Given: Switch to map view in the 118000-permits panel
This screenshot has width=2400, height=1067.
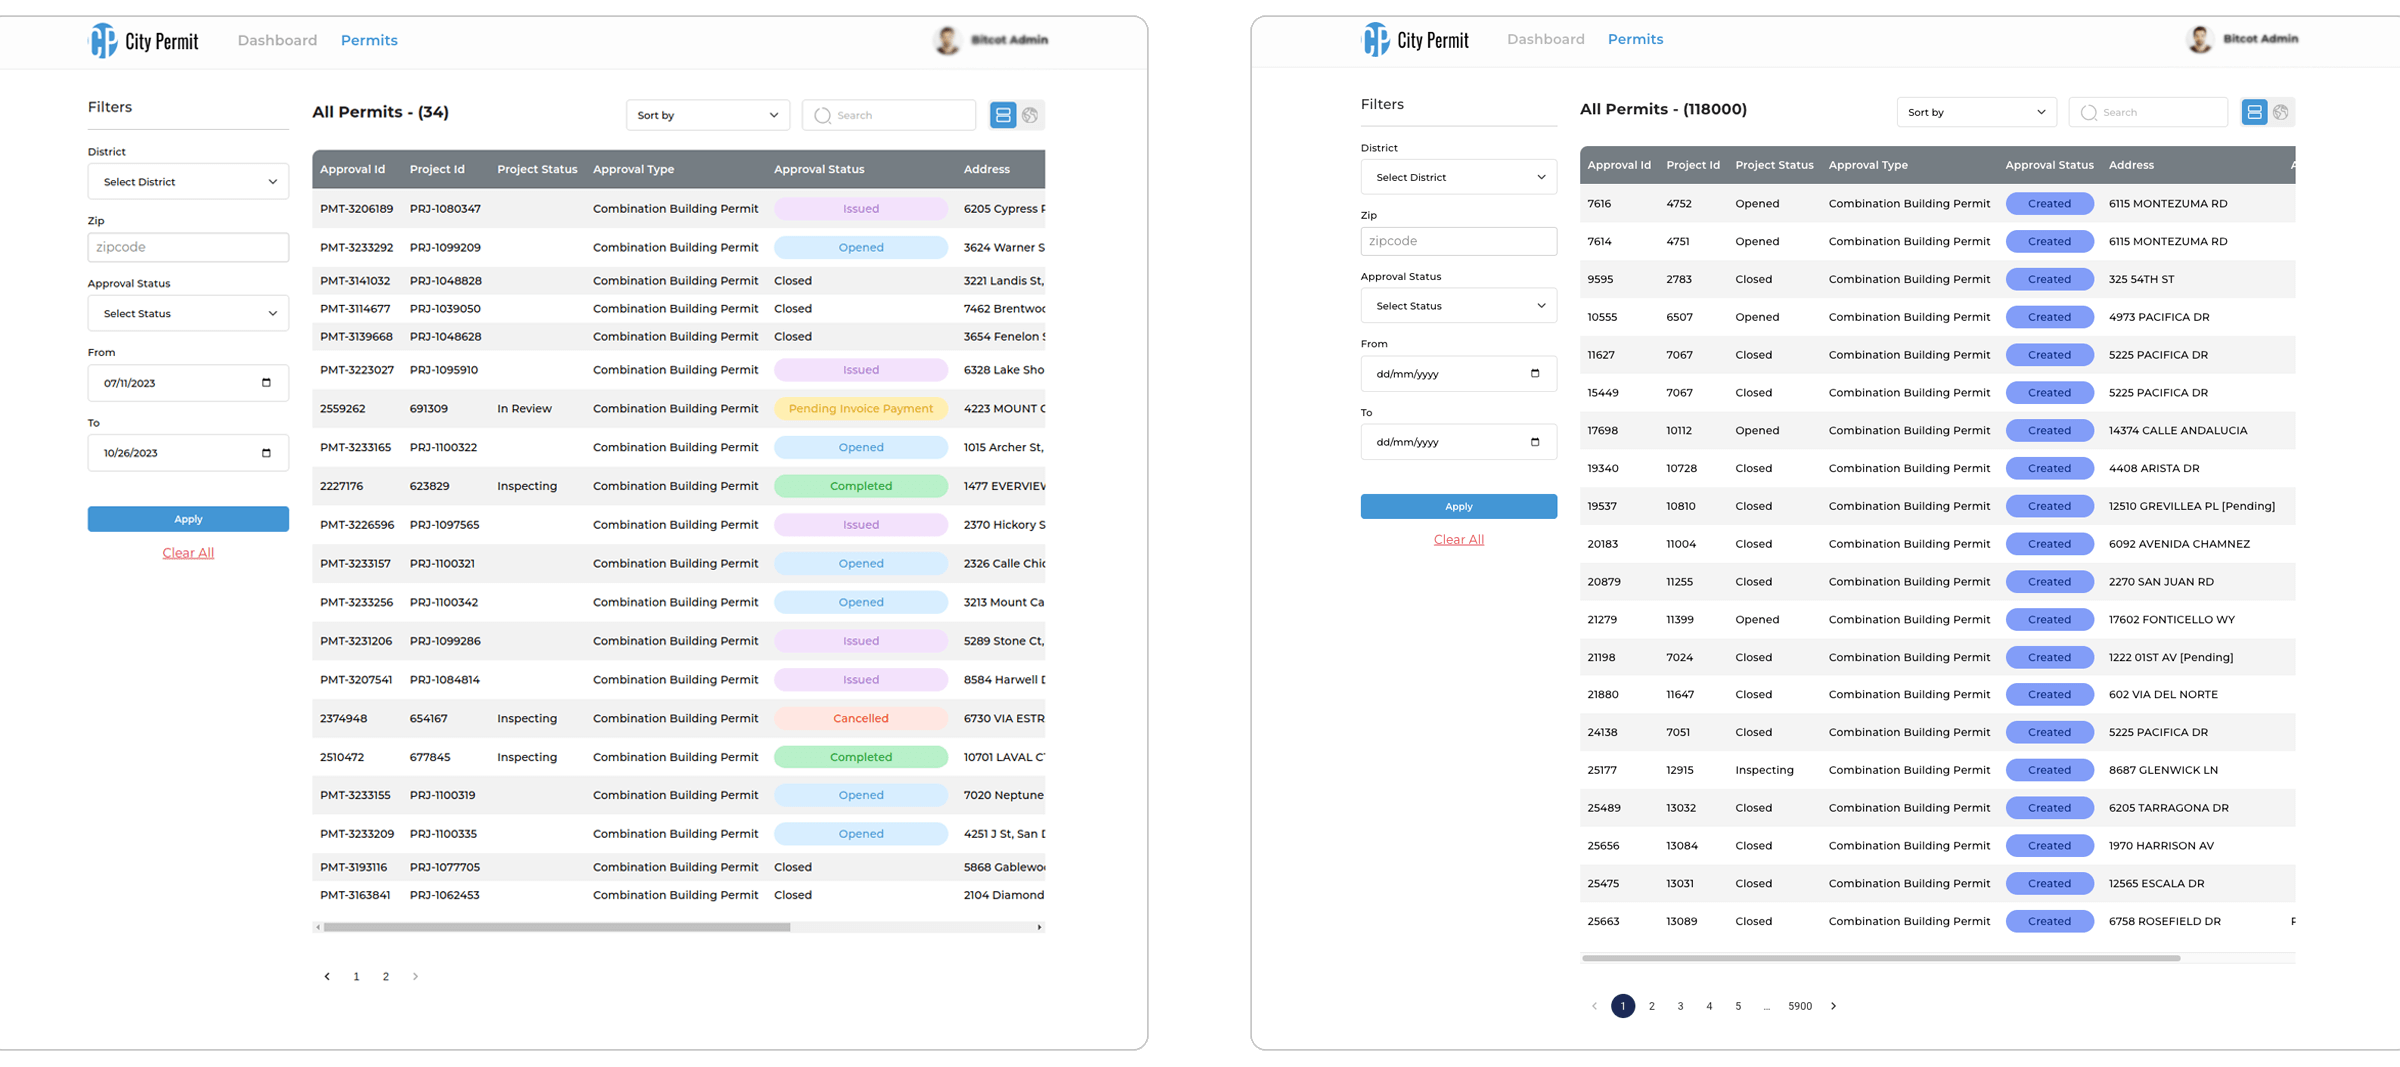Looking at the screenshot, I should pyautogui.click(x=2281, y=112).
